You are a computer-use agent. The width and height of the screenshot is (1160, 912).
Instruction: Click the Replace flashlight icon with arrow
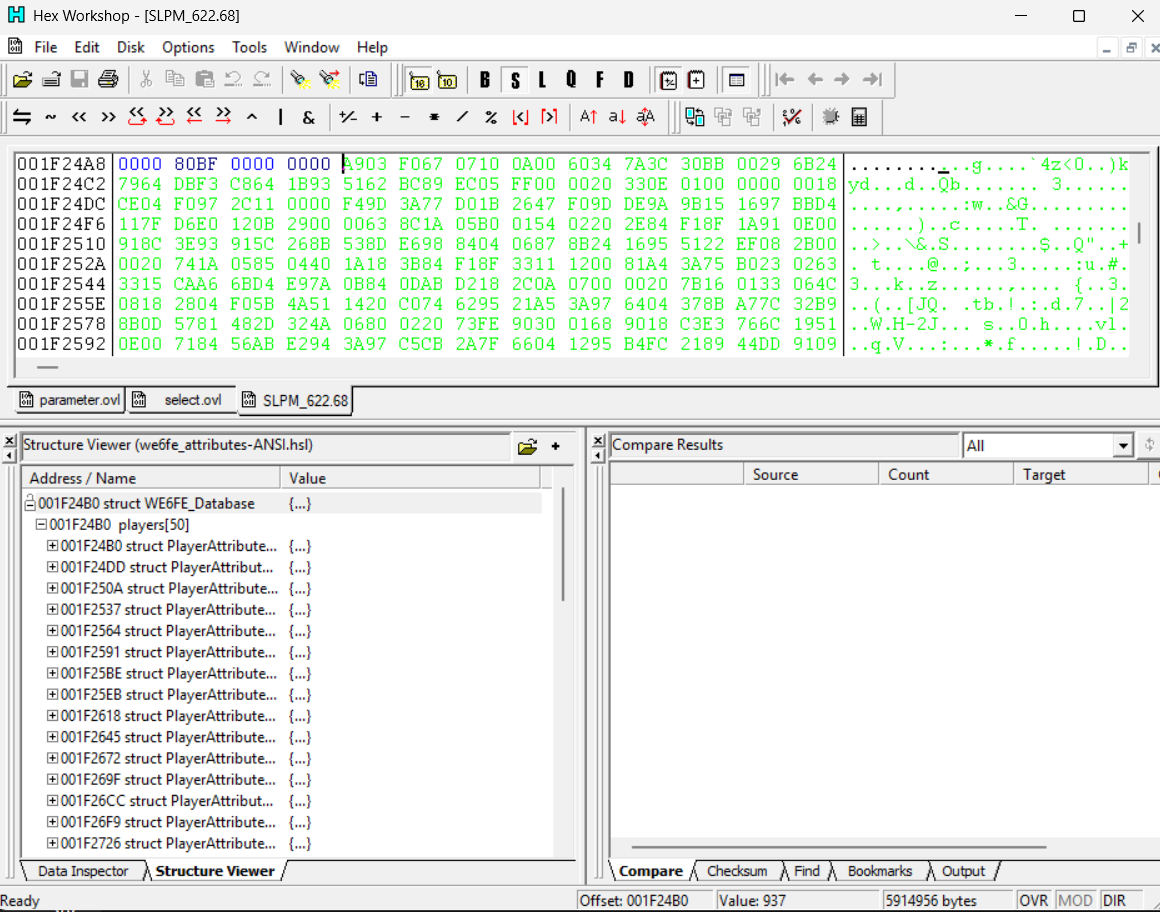point(329,79)
